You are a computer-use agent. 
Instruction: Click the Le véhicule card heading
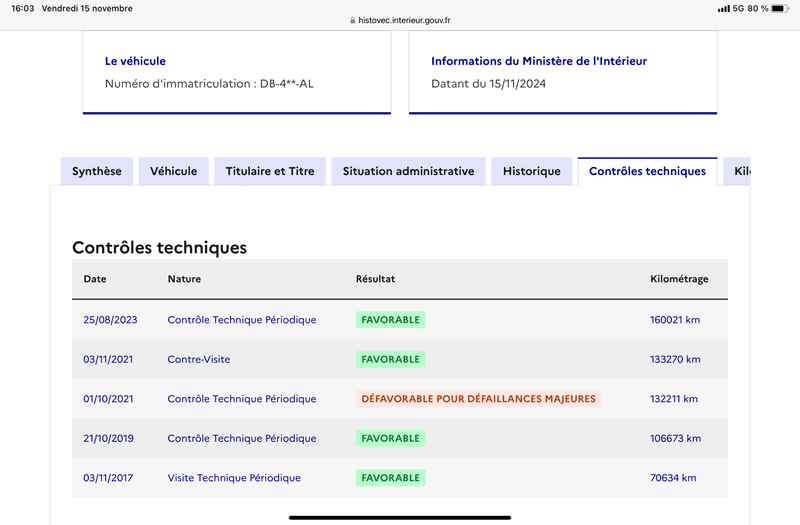click(x=135, y=61)
